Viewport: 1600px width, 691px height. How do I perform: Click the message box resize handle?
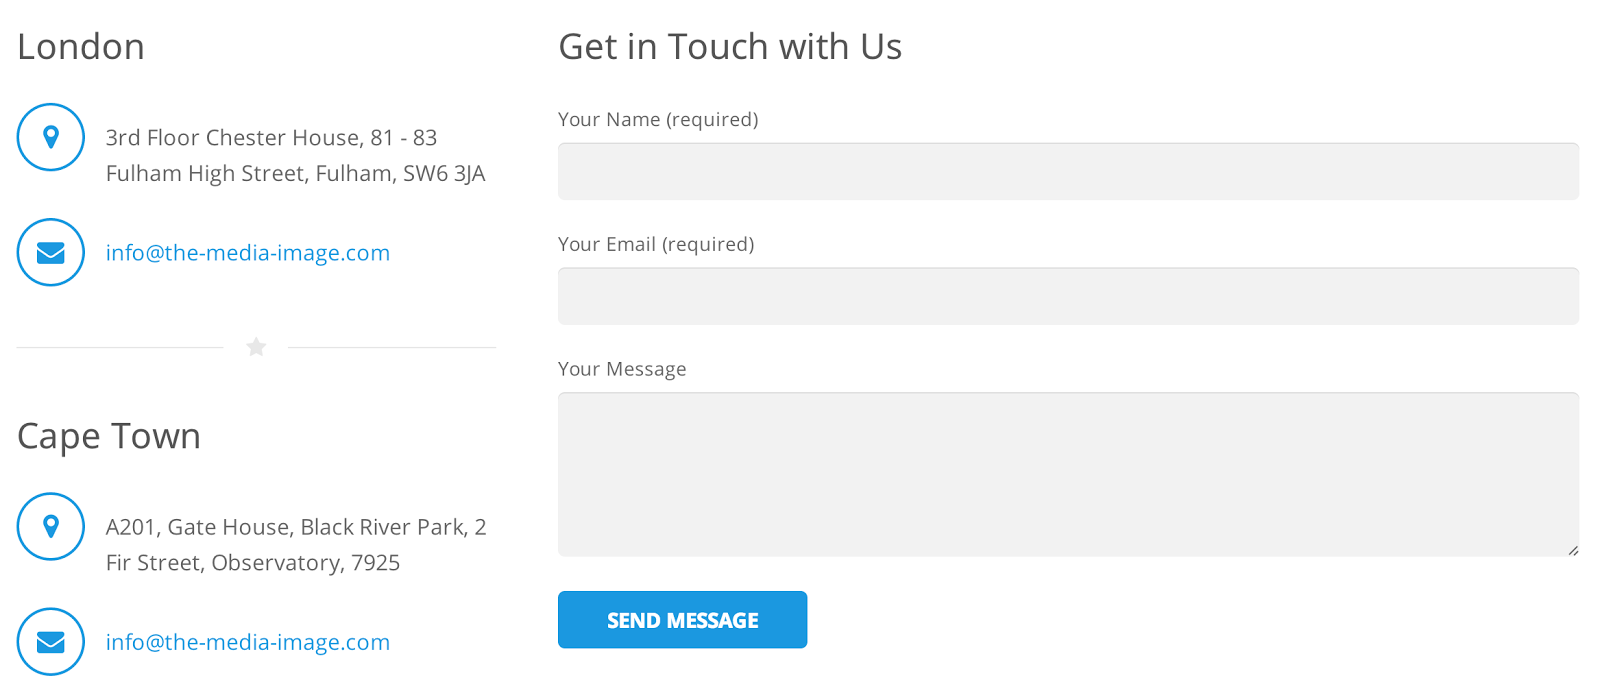(1573, 550)
